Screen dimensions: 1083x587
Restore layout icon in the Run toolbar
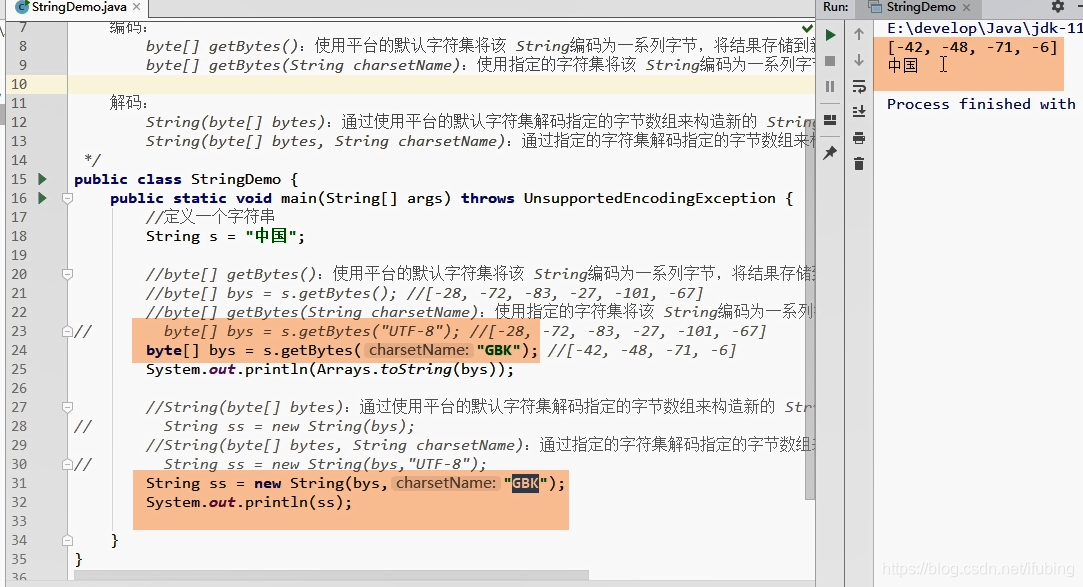[830, 120]
